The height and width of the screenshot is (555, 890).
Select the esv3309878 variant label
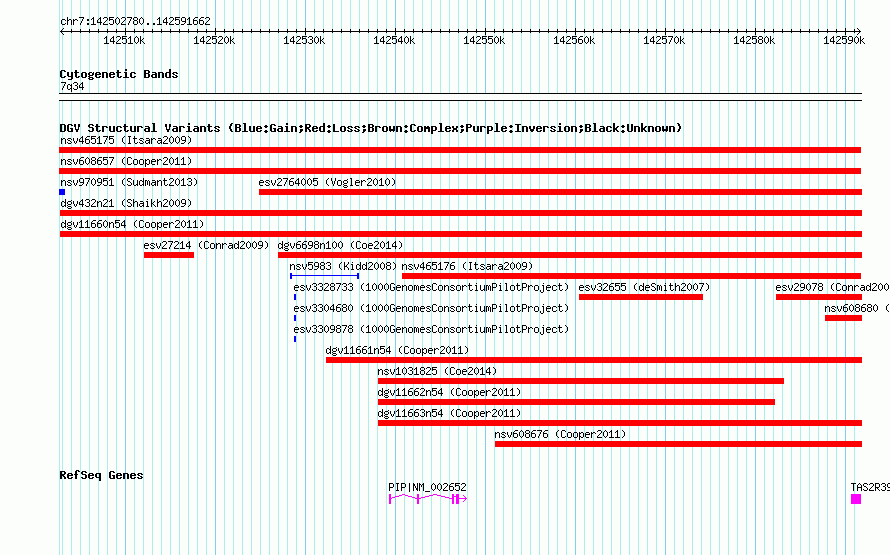pyautogui.click(x=431, y=329)
